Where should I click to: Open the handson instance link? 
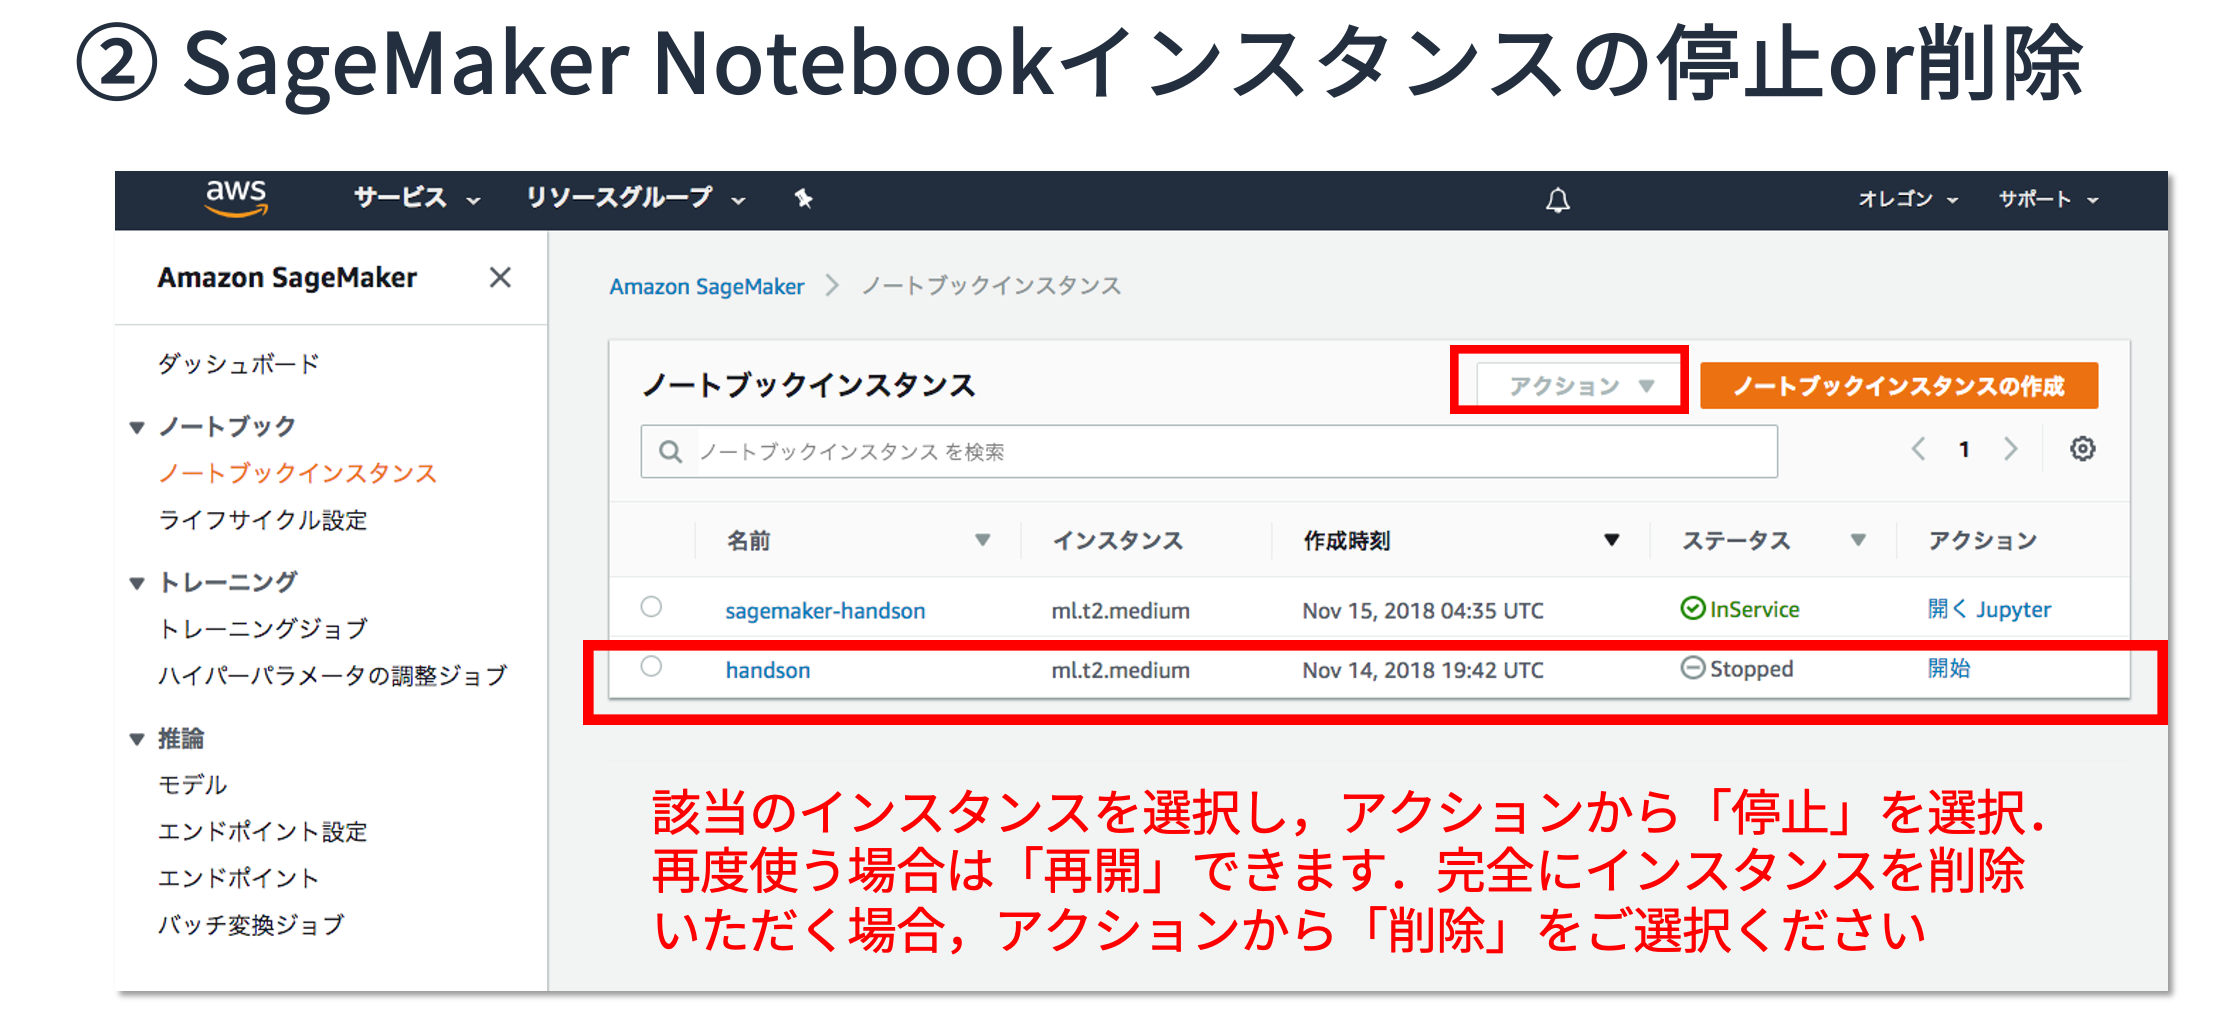click(768, 670)
